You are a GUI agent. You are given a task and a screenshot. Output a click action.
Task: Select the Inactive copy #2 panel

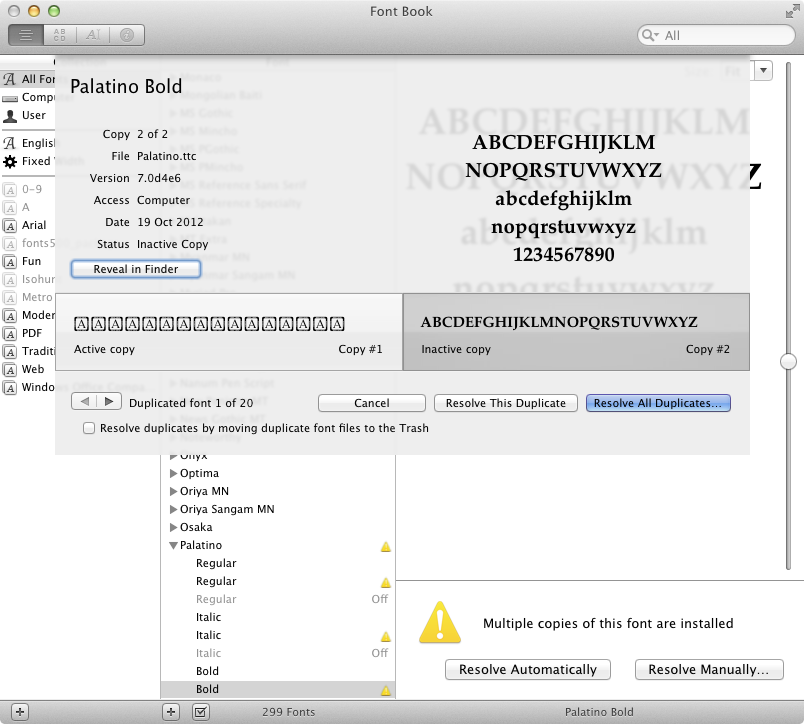[576, 332]
